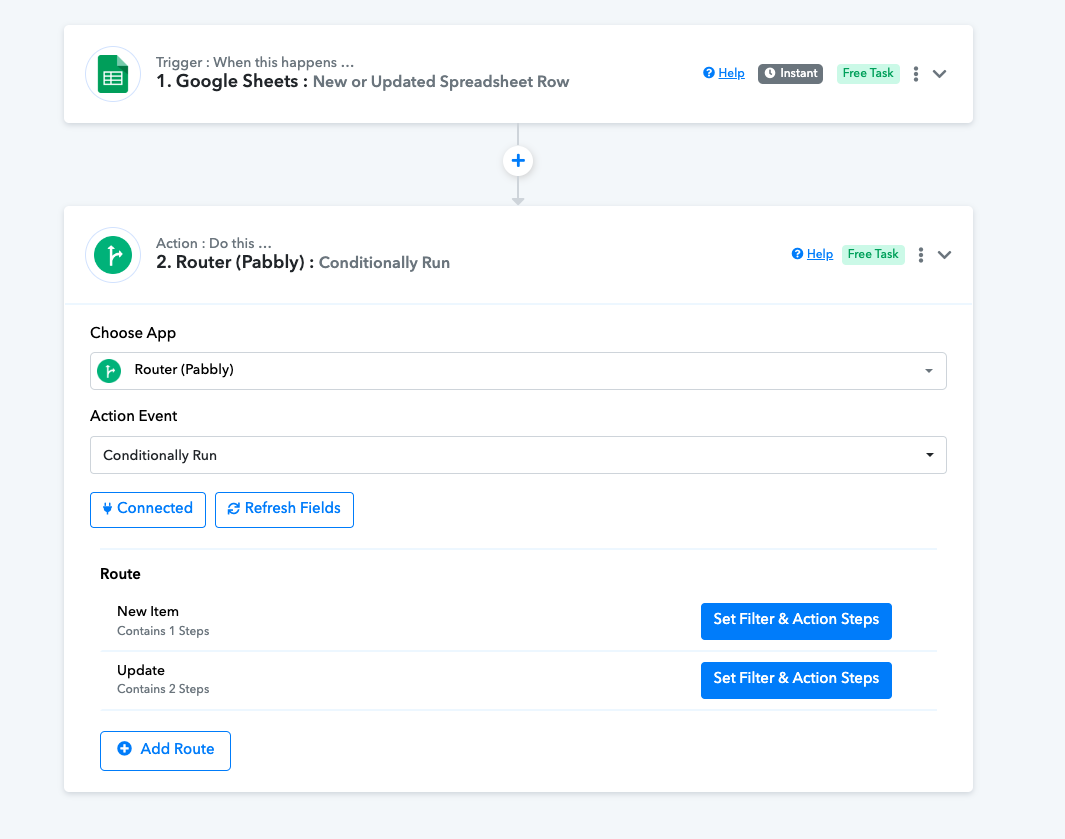Click the Refresh Fields button
Image resolution: width=1065 pixels, height=839 pixels.
285,510
